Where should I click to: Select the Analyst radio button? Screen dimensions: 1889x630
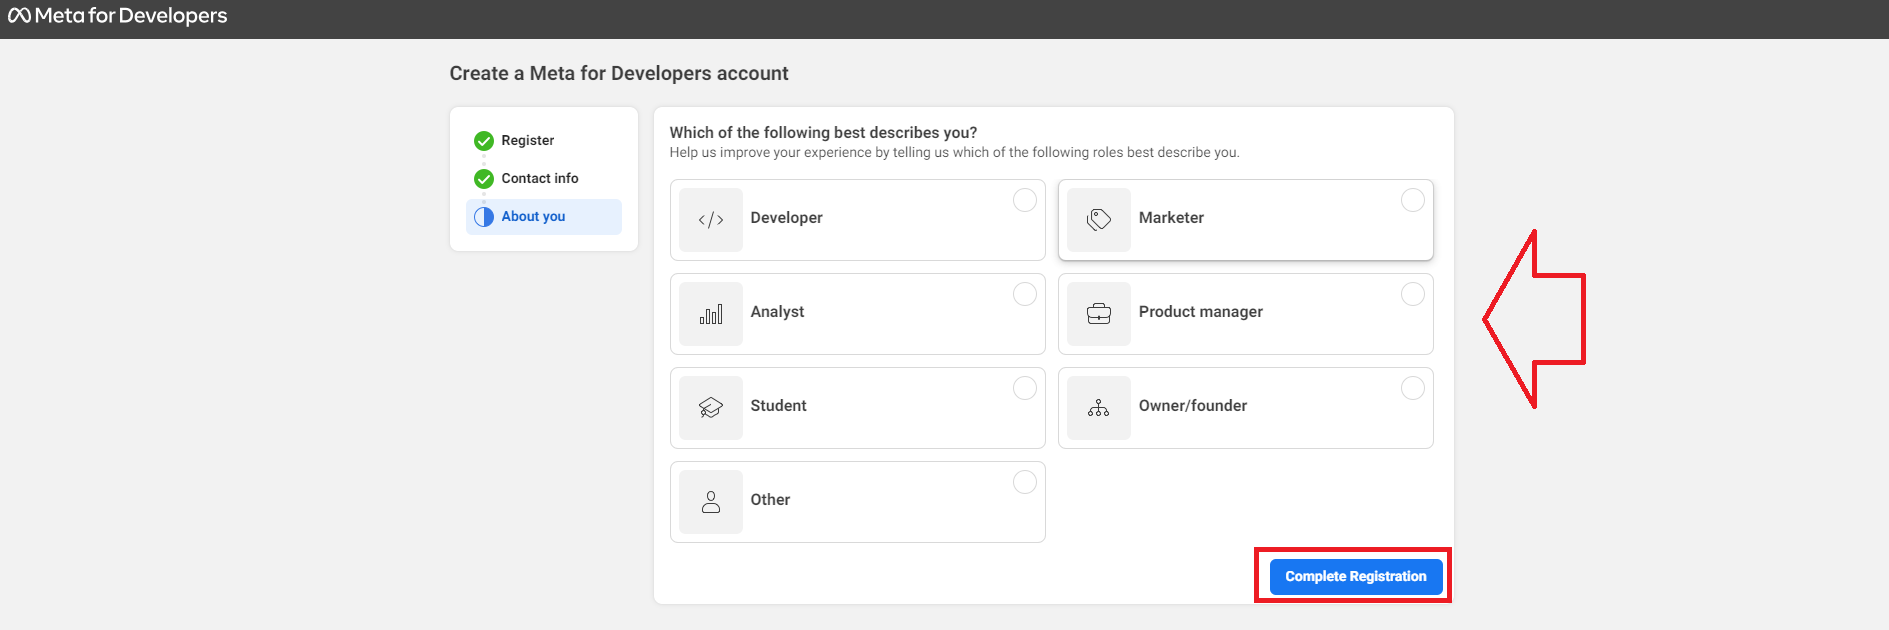[x=1025, y=294]
